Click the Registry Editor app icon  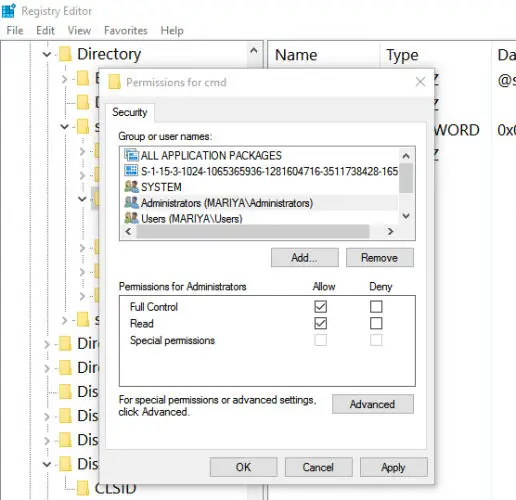coord(8,10)
